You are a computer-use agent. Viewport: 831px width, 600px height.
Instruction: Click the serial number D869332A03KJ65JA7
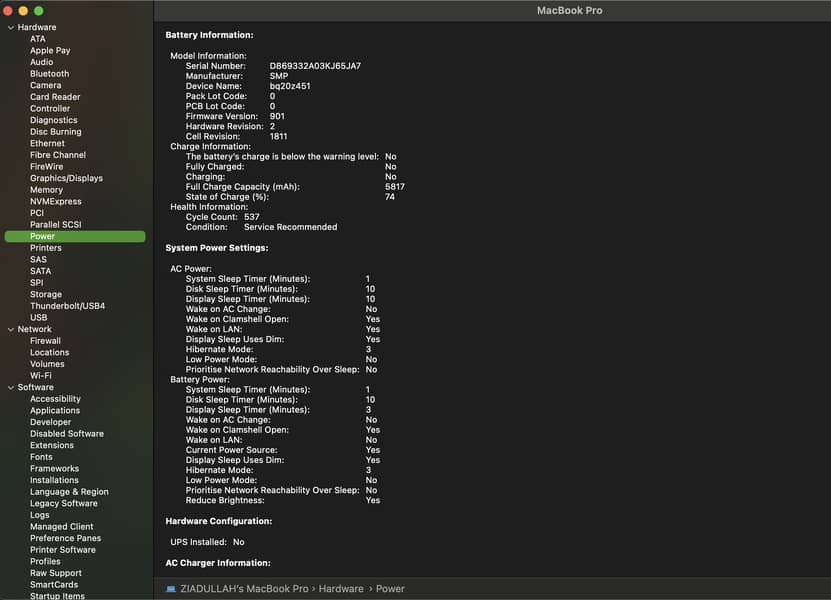click(315, 66)
